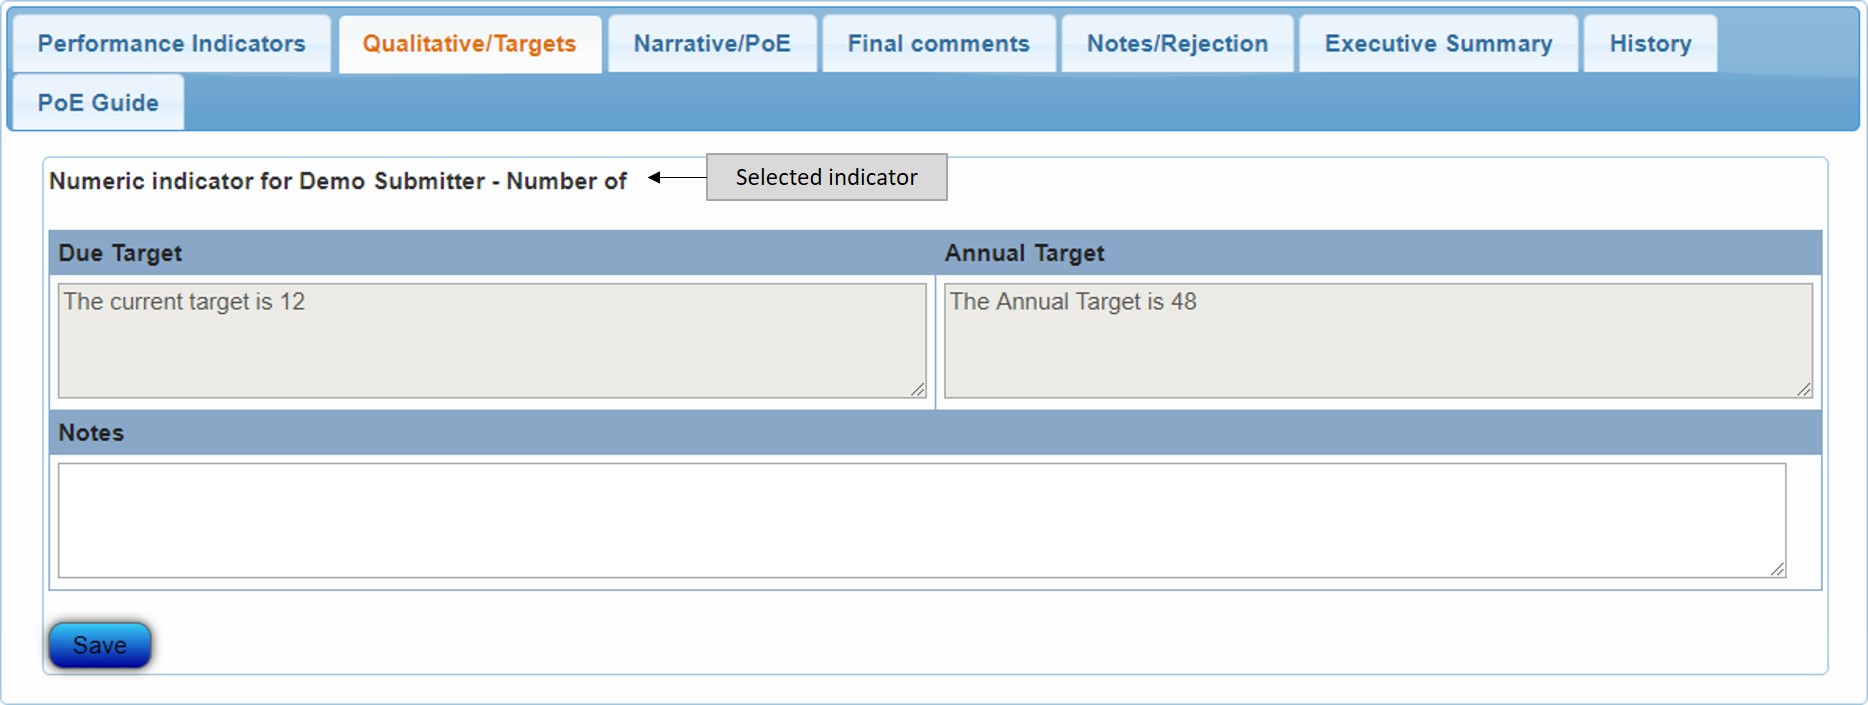View the Executive Summary tab
The image size is (1868, 705).
pos(1438,44)
